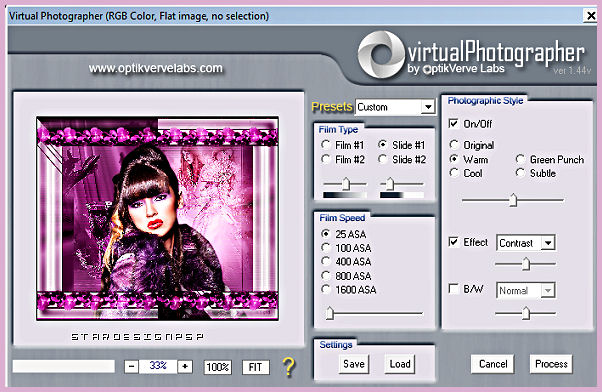Click the yellow question mark help icon

(x=289, y=367)
